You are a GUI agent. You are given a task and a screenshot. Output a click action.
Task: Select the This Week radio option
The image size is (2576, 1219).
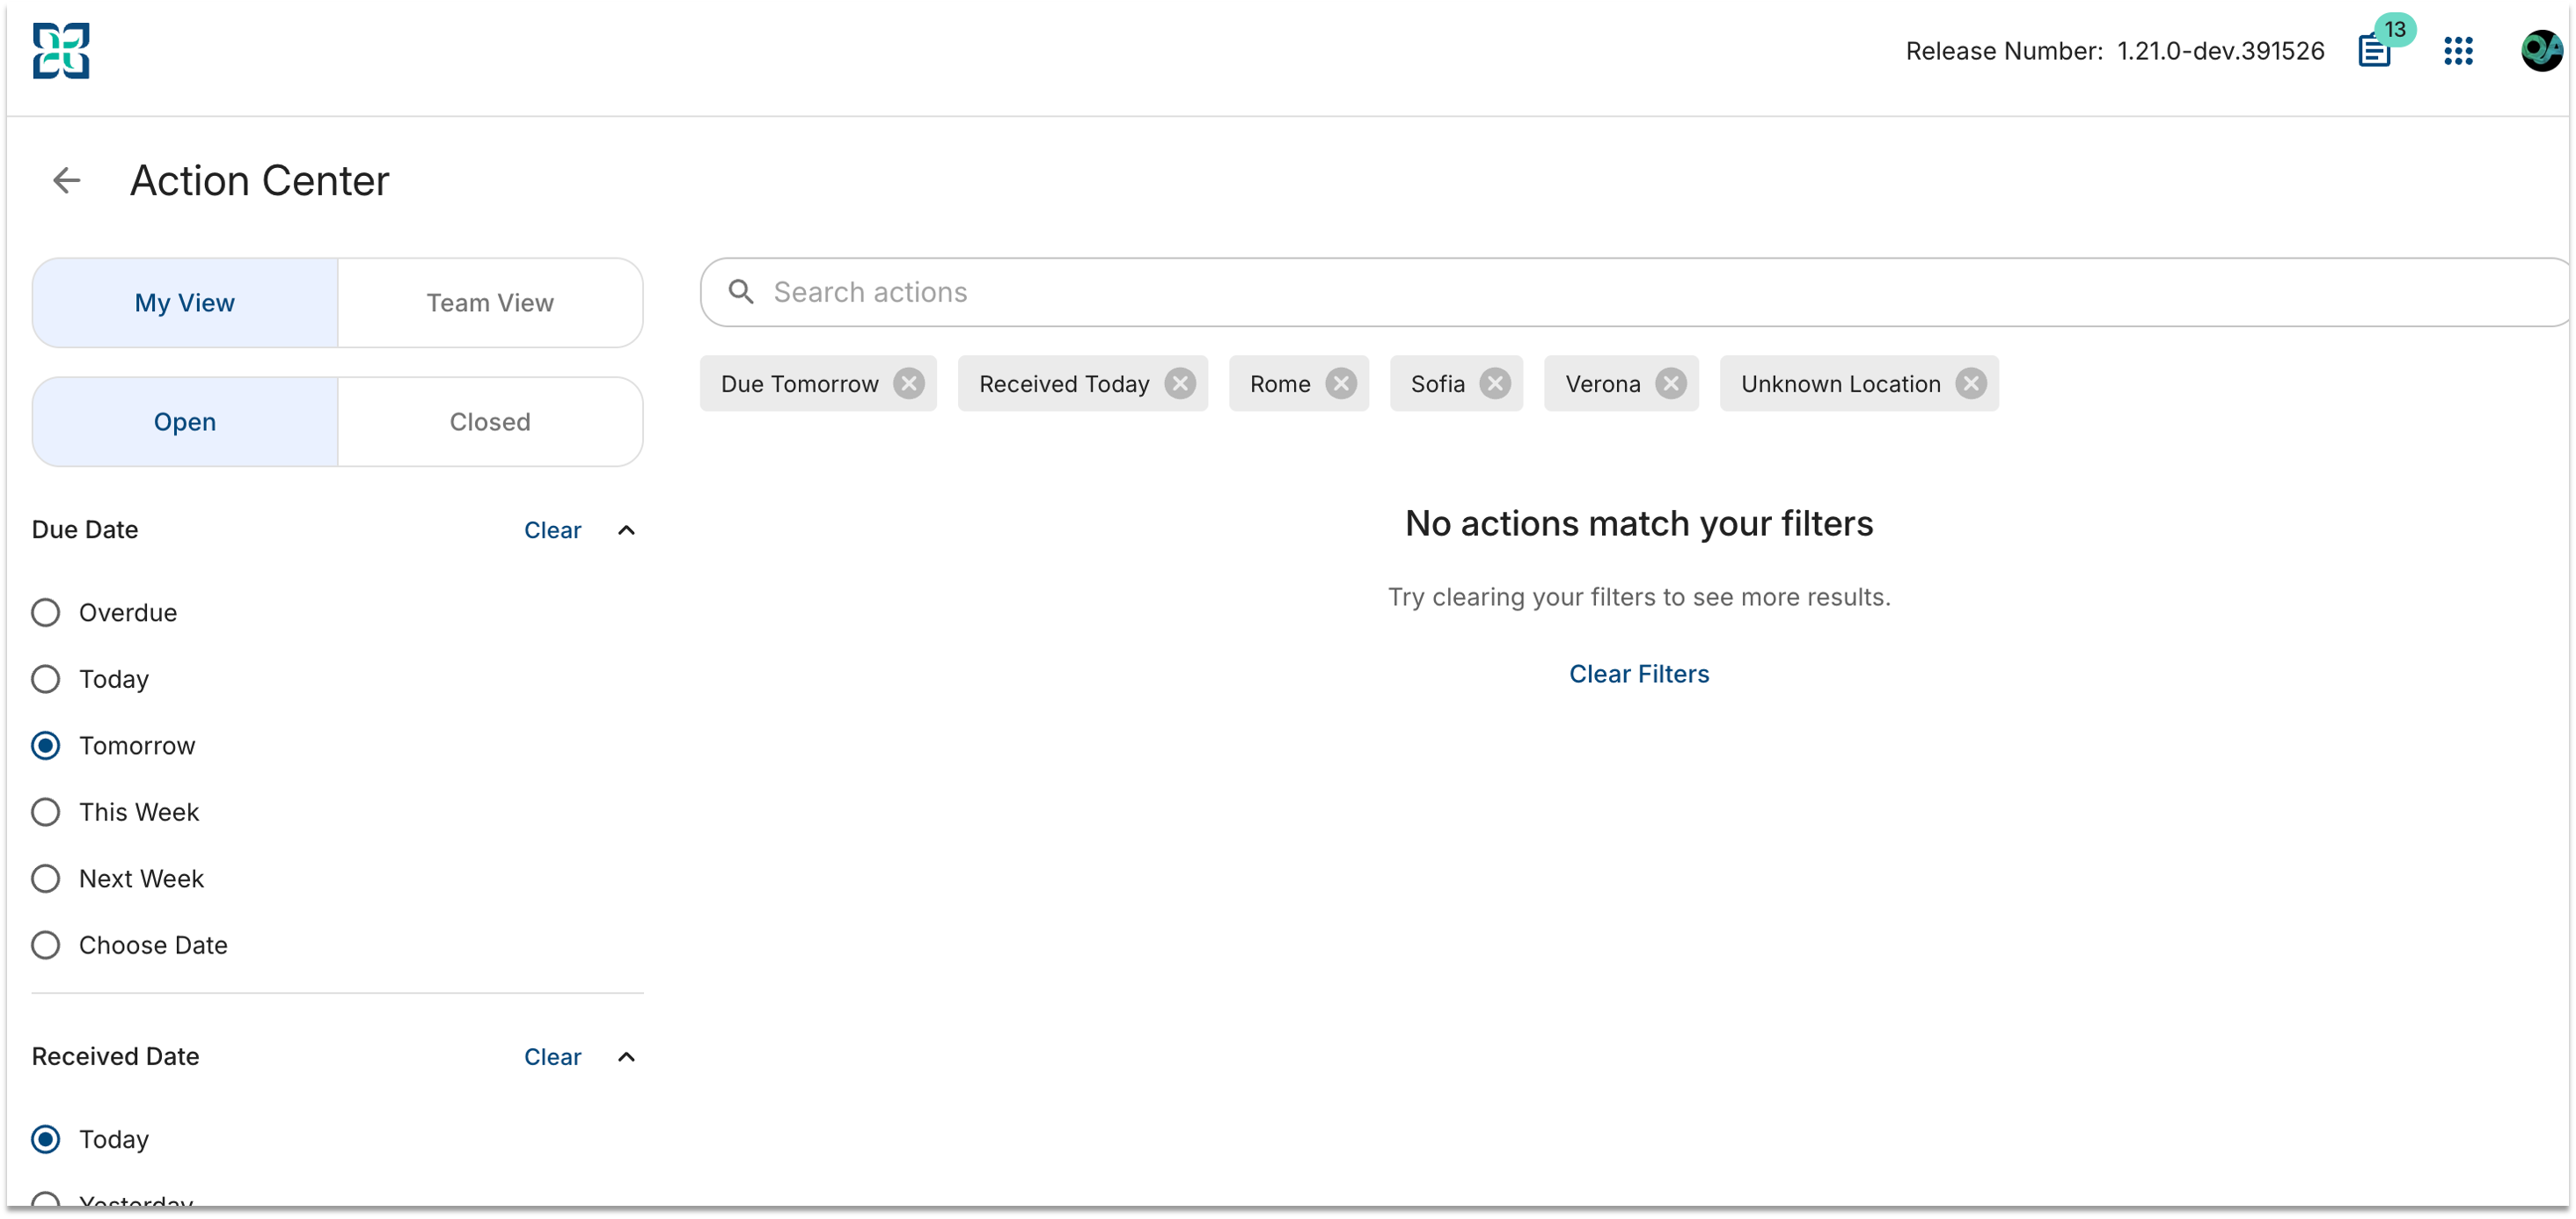click(46, 812)
